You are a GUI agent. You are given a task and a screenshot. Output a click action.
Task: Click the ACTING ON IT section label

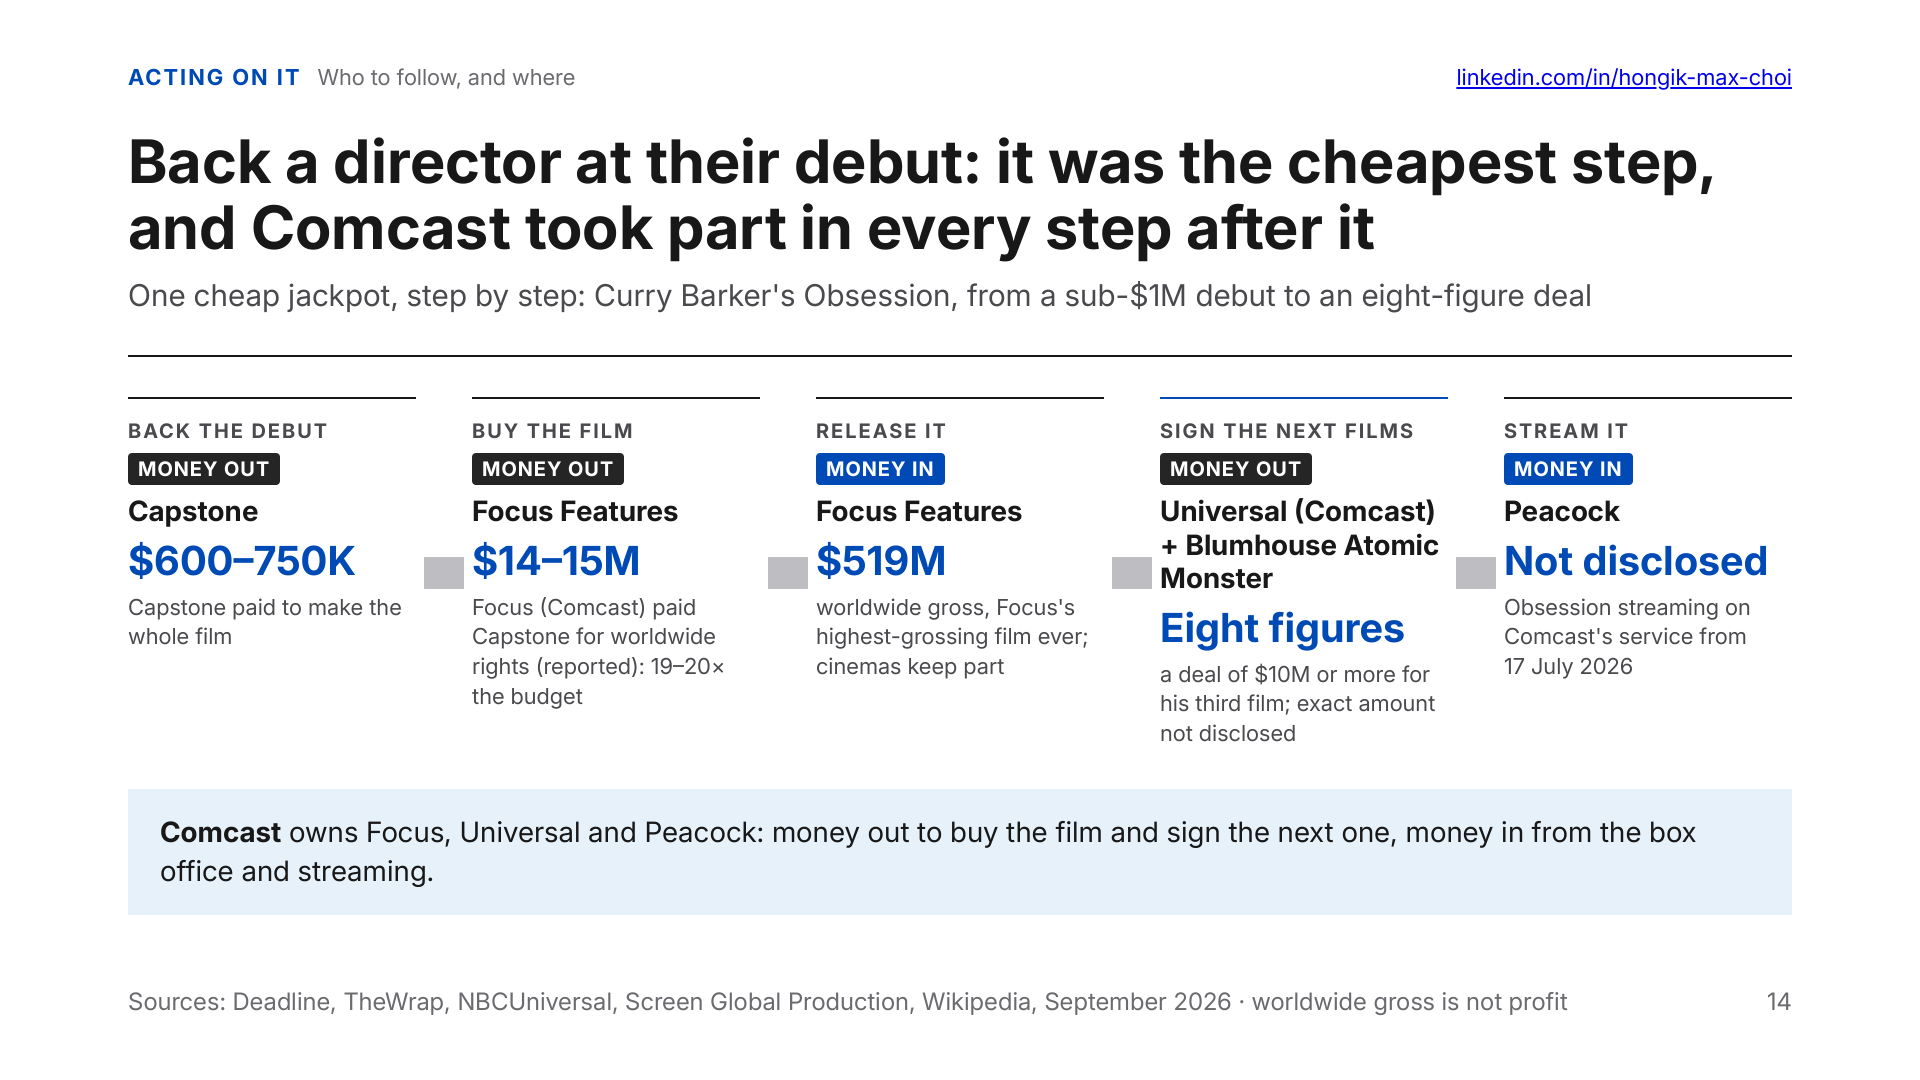click(x=214, y=78)
